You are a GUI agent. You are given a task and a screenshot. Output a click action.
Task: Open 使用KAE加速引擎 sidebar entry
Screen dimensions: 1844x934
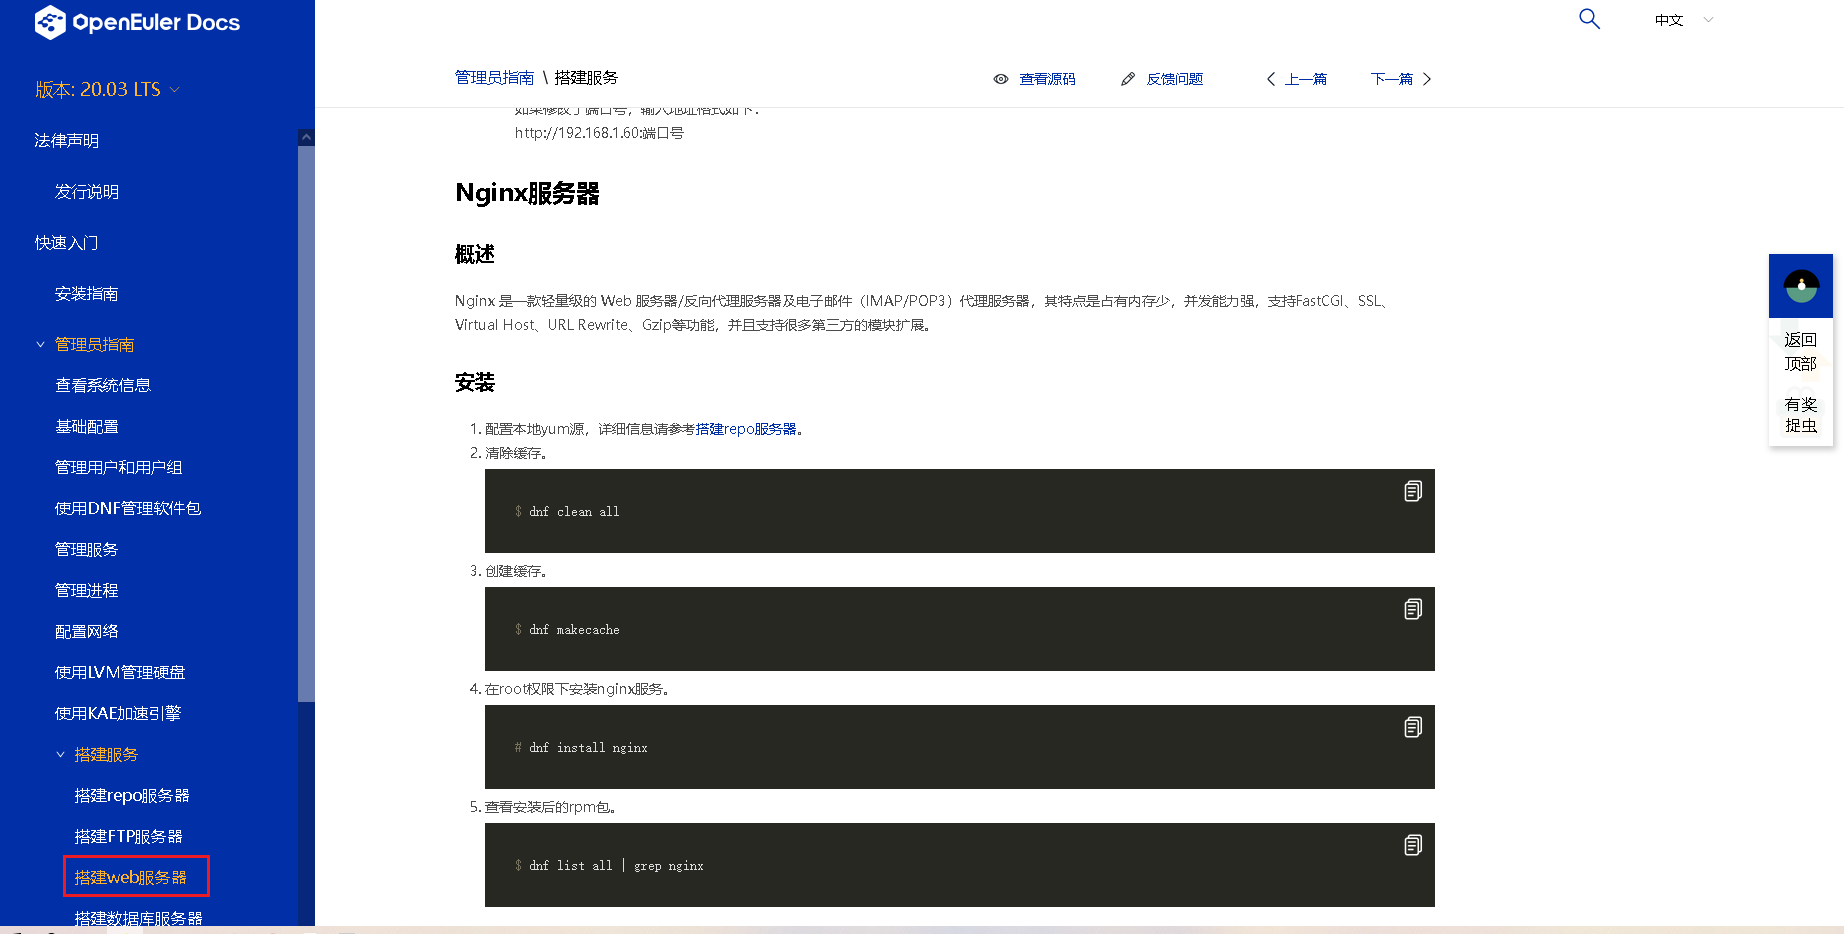tap(118, 714)
